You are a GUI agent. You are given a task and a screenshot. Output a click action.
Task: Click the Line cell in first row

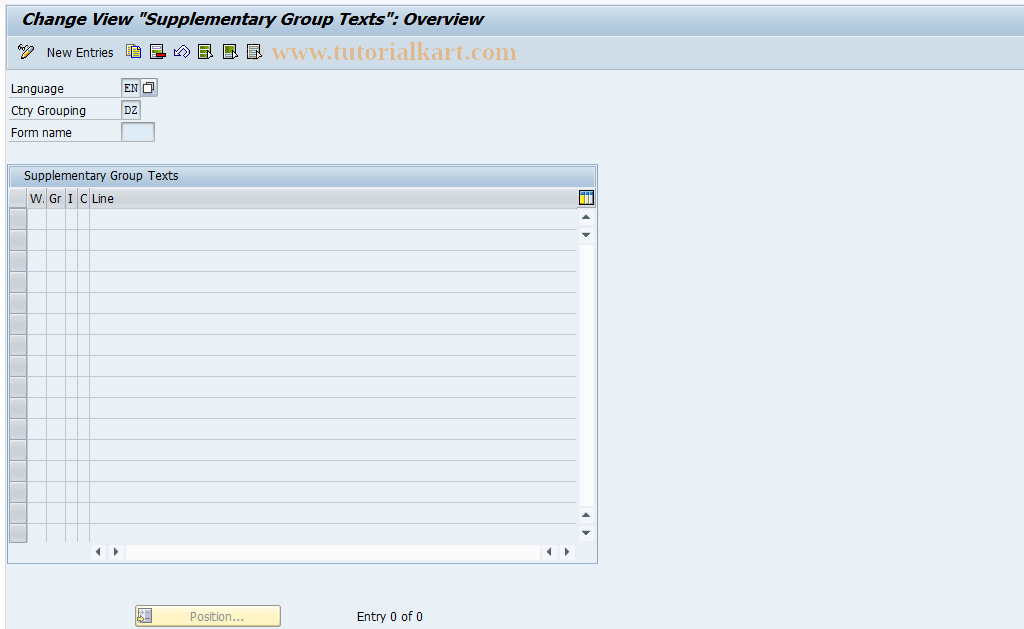click(x=332, y=219)
